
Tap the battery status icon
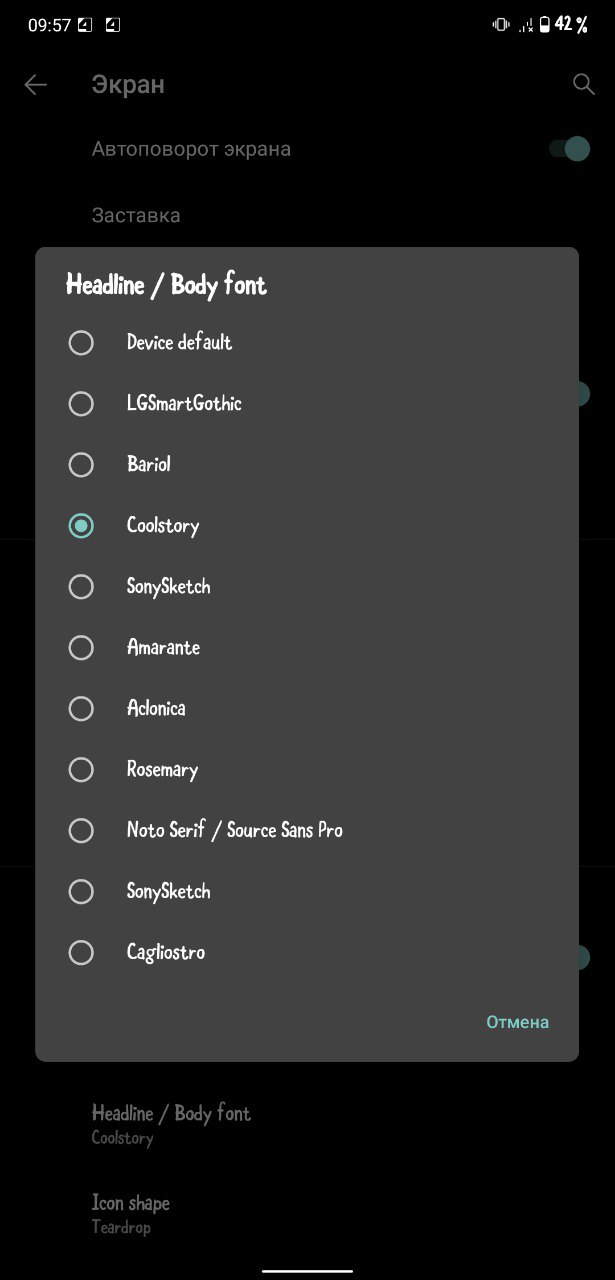point(545,24)
